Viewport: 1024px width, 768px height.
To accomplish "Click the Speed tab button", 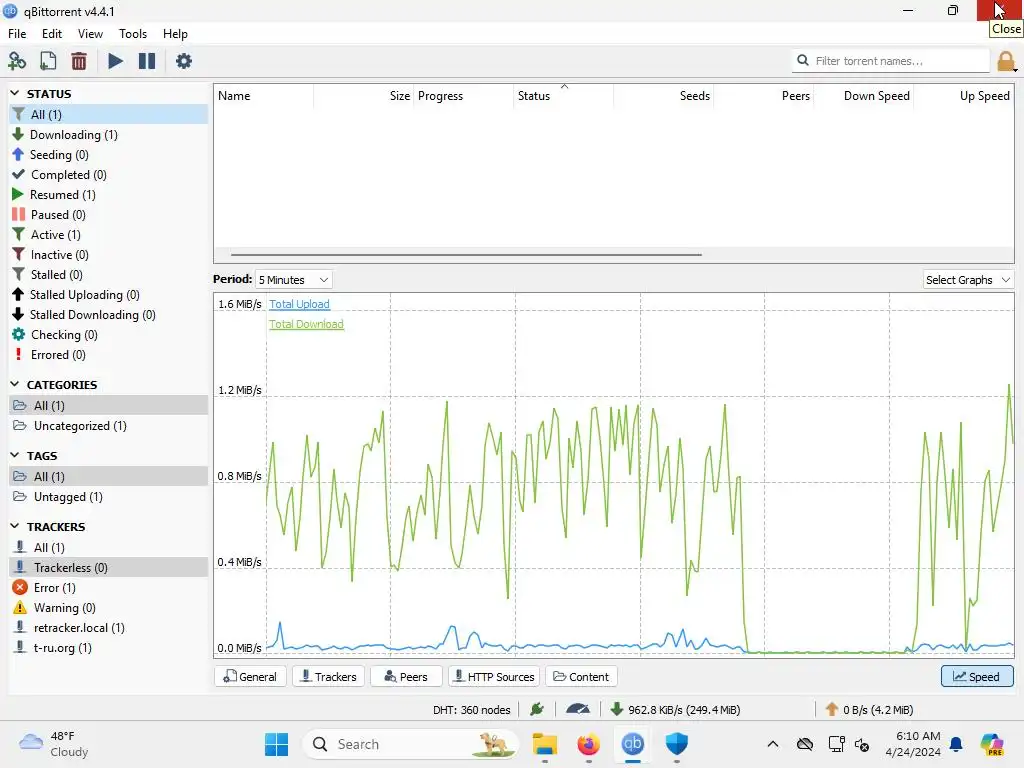I will tap(977, 677).
